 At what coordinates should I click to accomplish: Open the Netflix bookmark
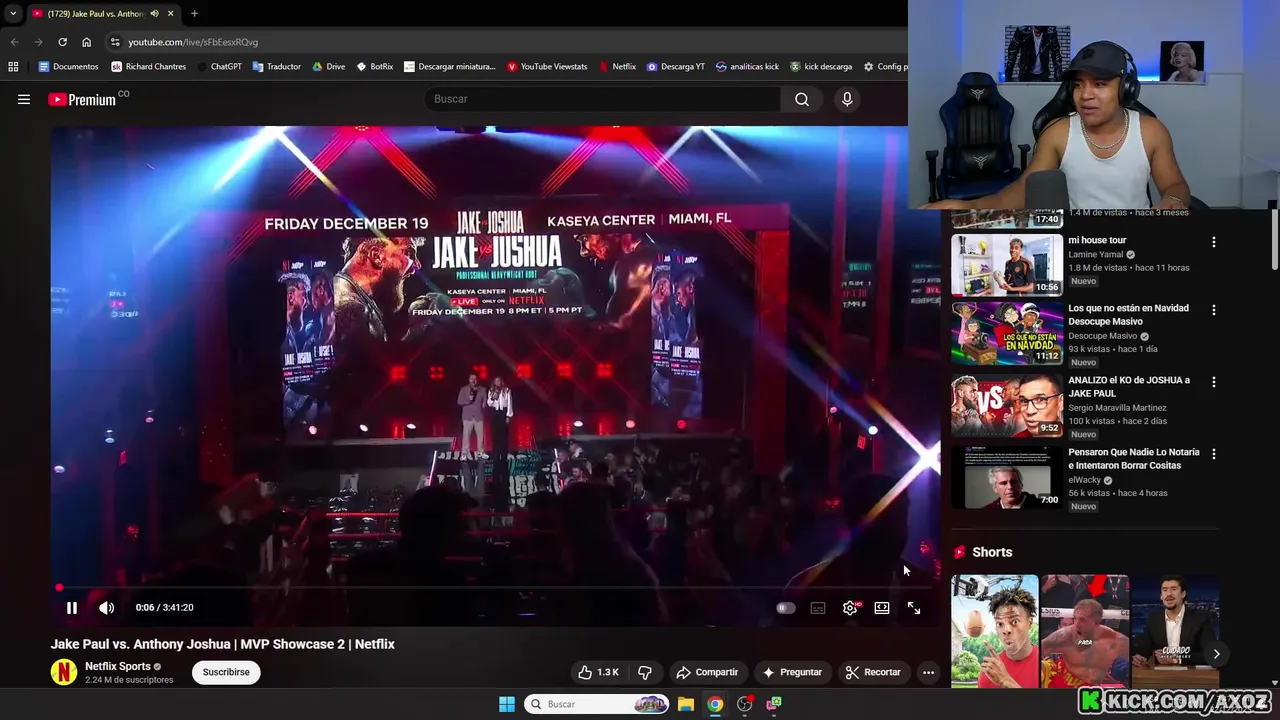(617, 67)
